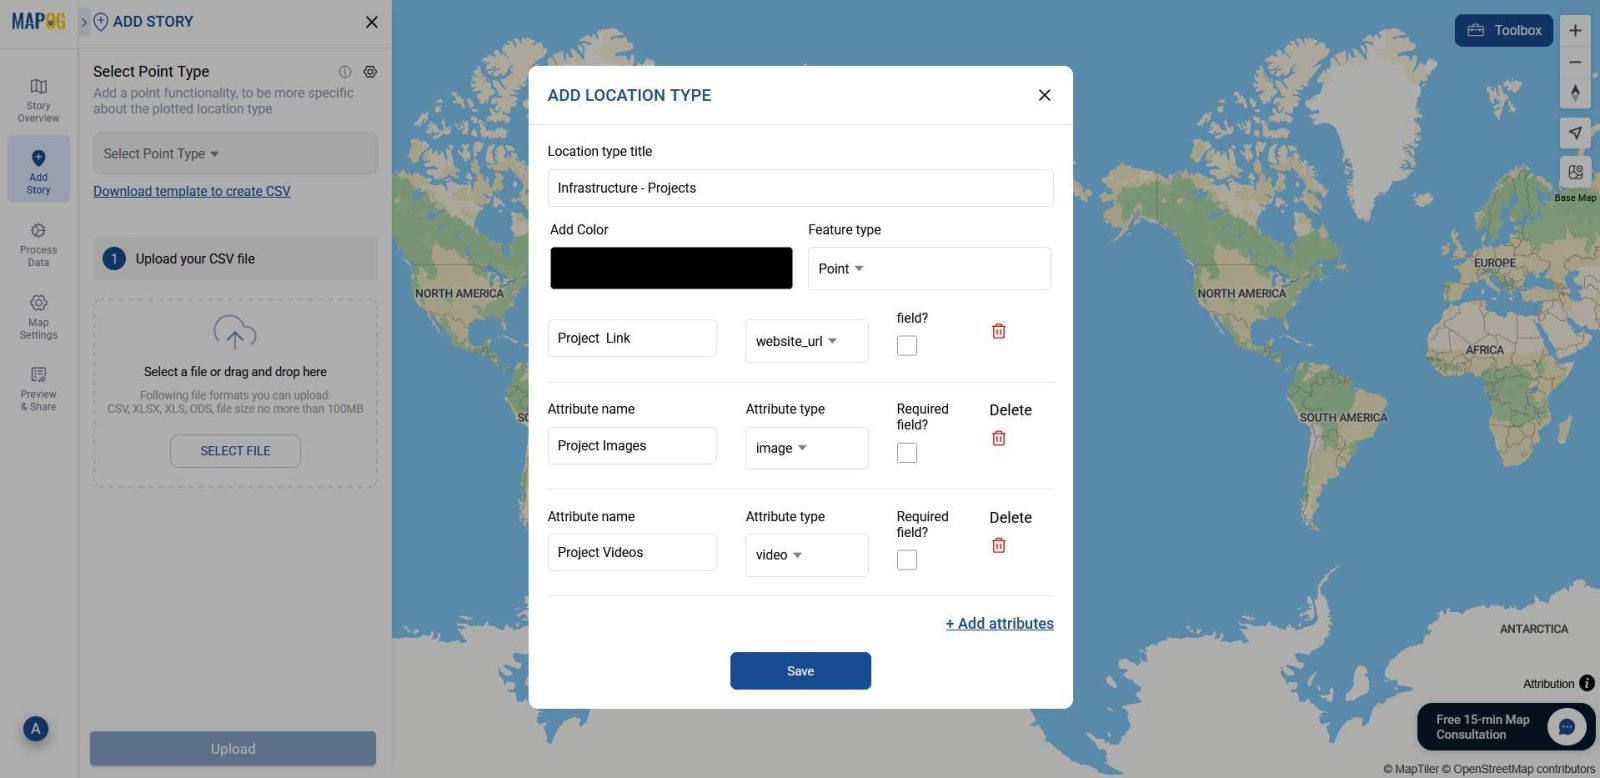This screenshot has height=778, width=1600.
Task: Open the Feature type dropdown showing Point
Action: [x=928, y=268]
